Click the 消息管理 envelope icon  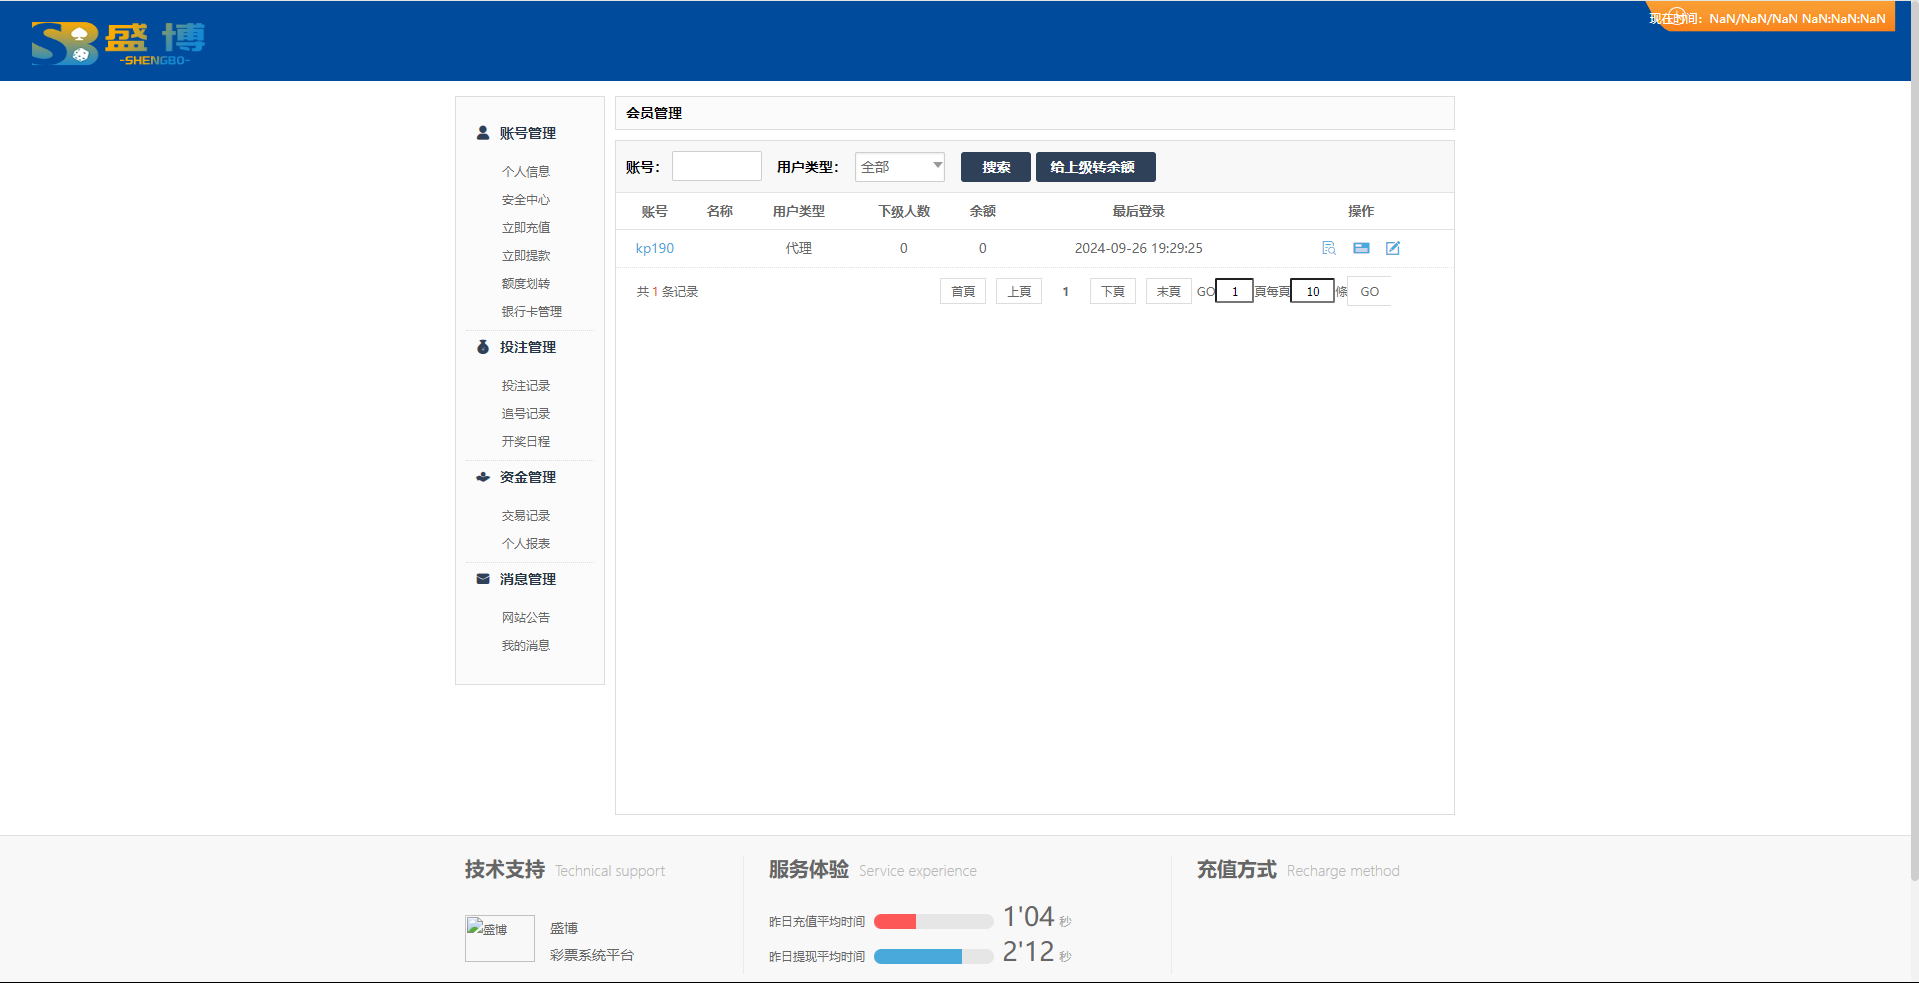click(x=483, y=579)
